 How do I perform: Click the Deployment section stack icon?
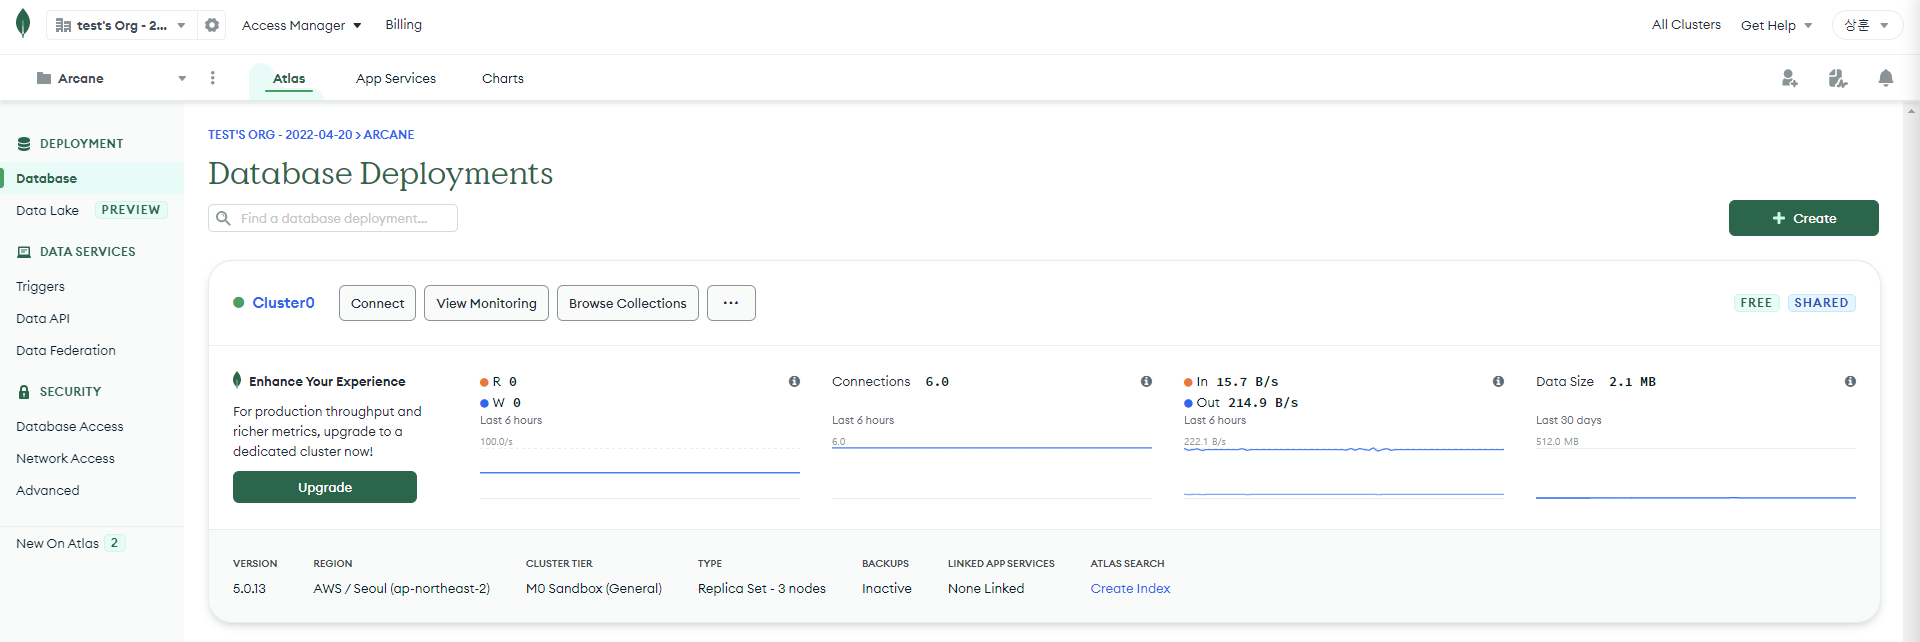pos(24,144)
